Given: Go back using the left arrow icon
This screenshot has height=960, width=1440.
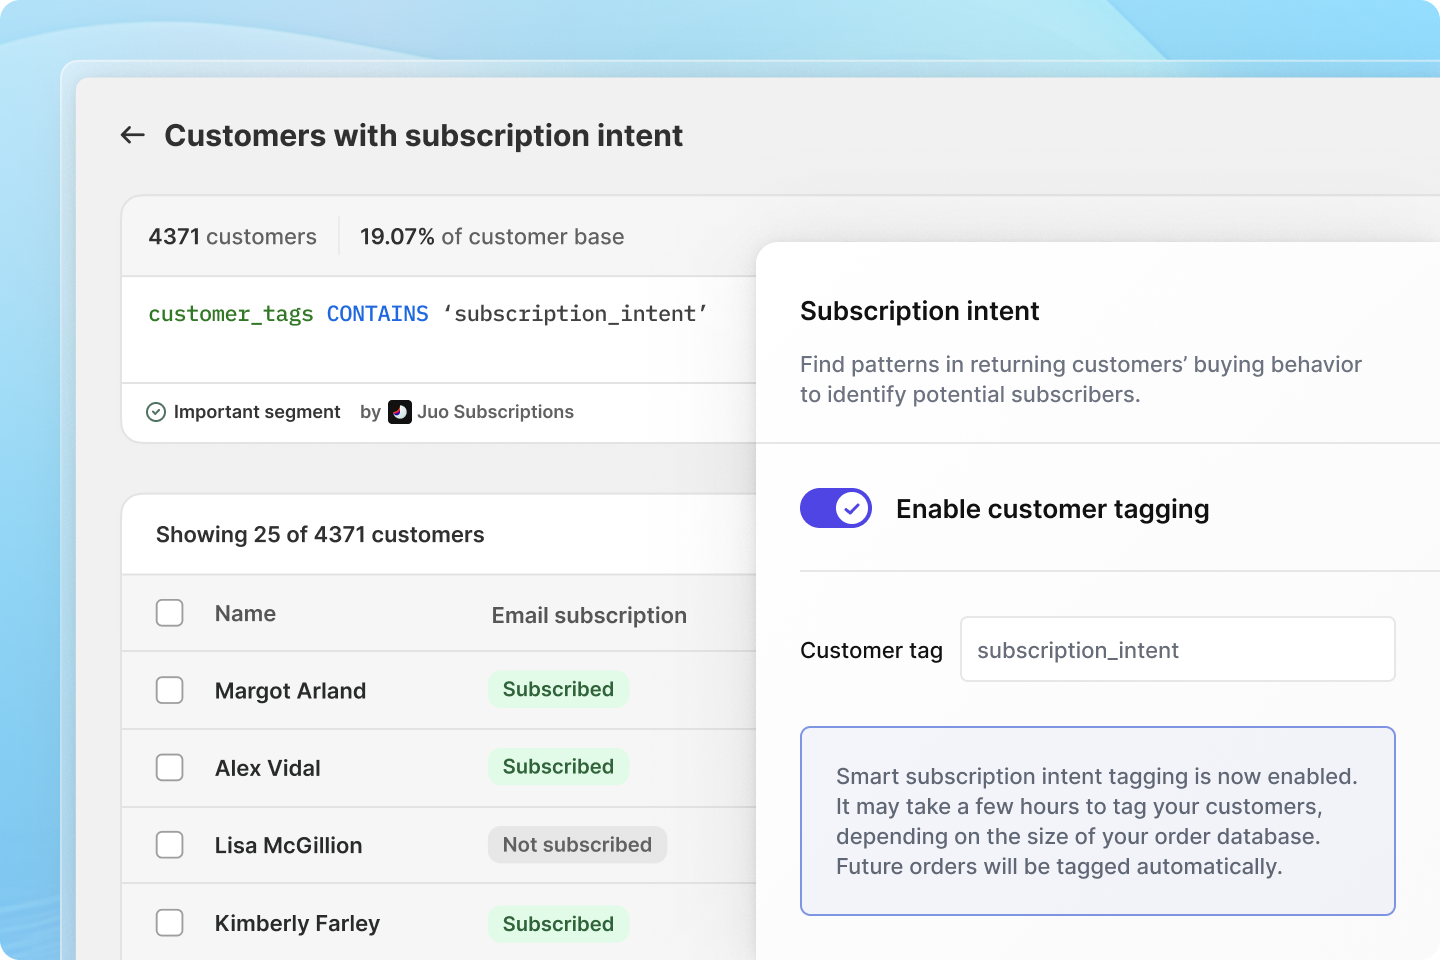Looking at the screenshot, I should (x=133, y=135).
